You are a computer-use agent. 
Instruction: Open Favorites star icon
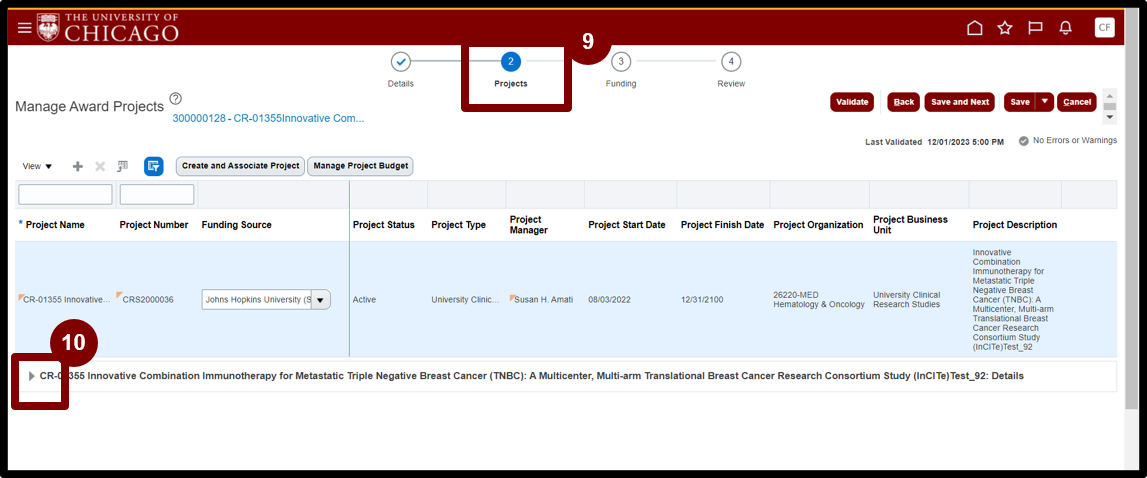point(1005,28)
